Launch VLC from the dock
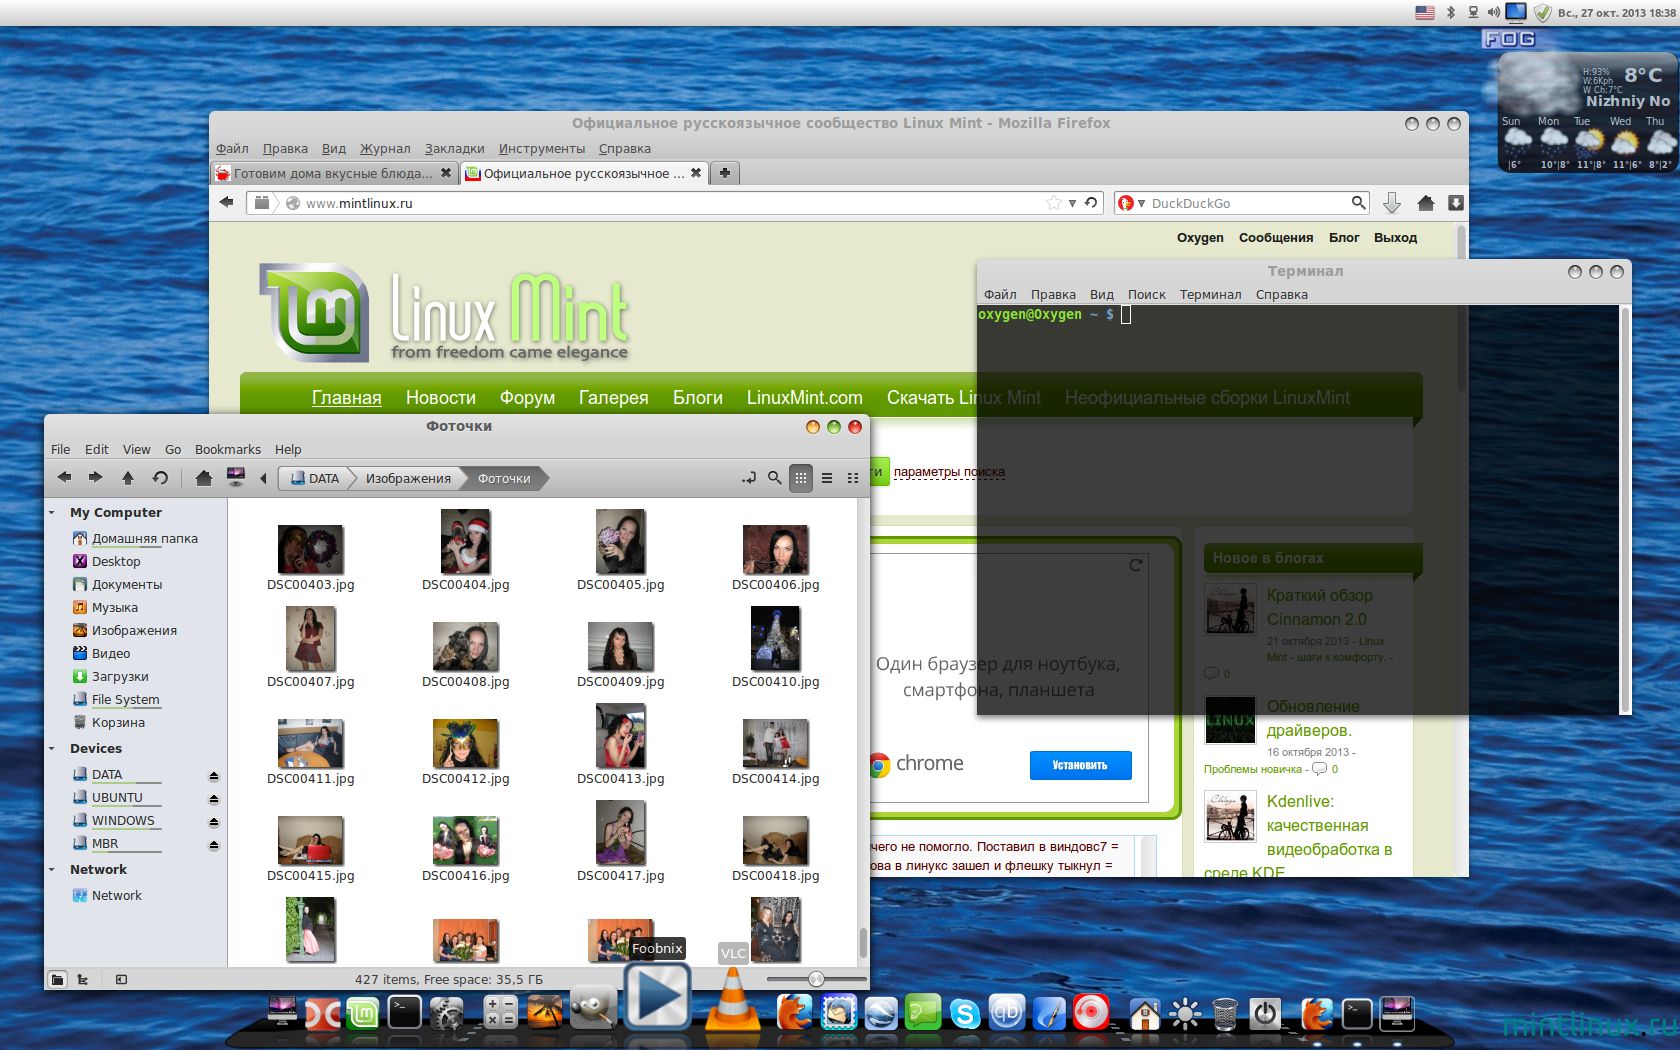This screenshot has height=1050, width=1680. (732, 998)
